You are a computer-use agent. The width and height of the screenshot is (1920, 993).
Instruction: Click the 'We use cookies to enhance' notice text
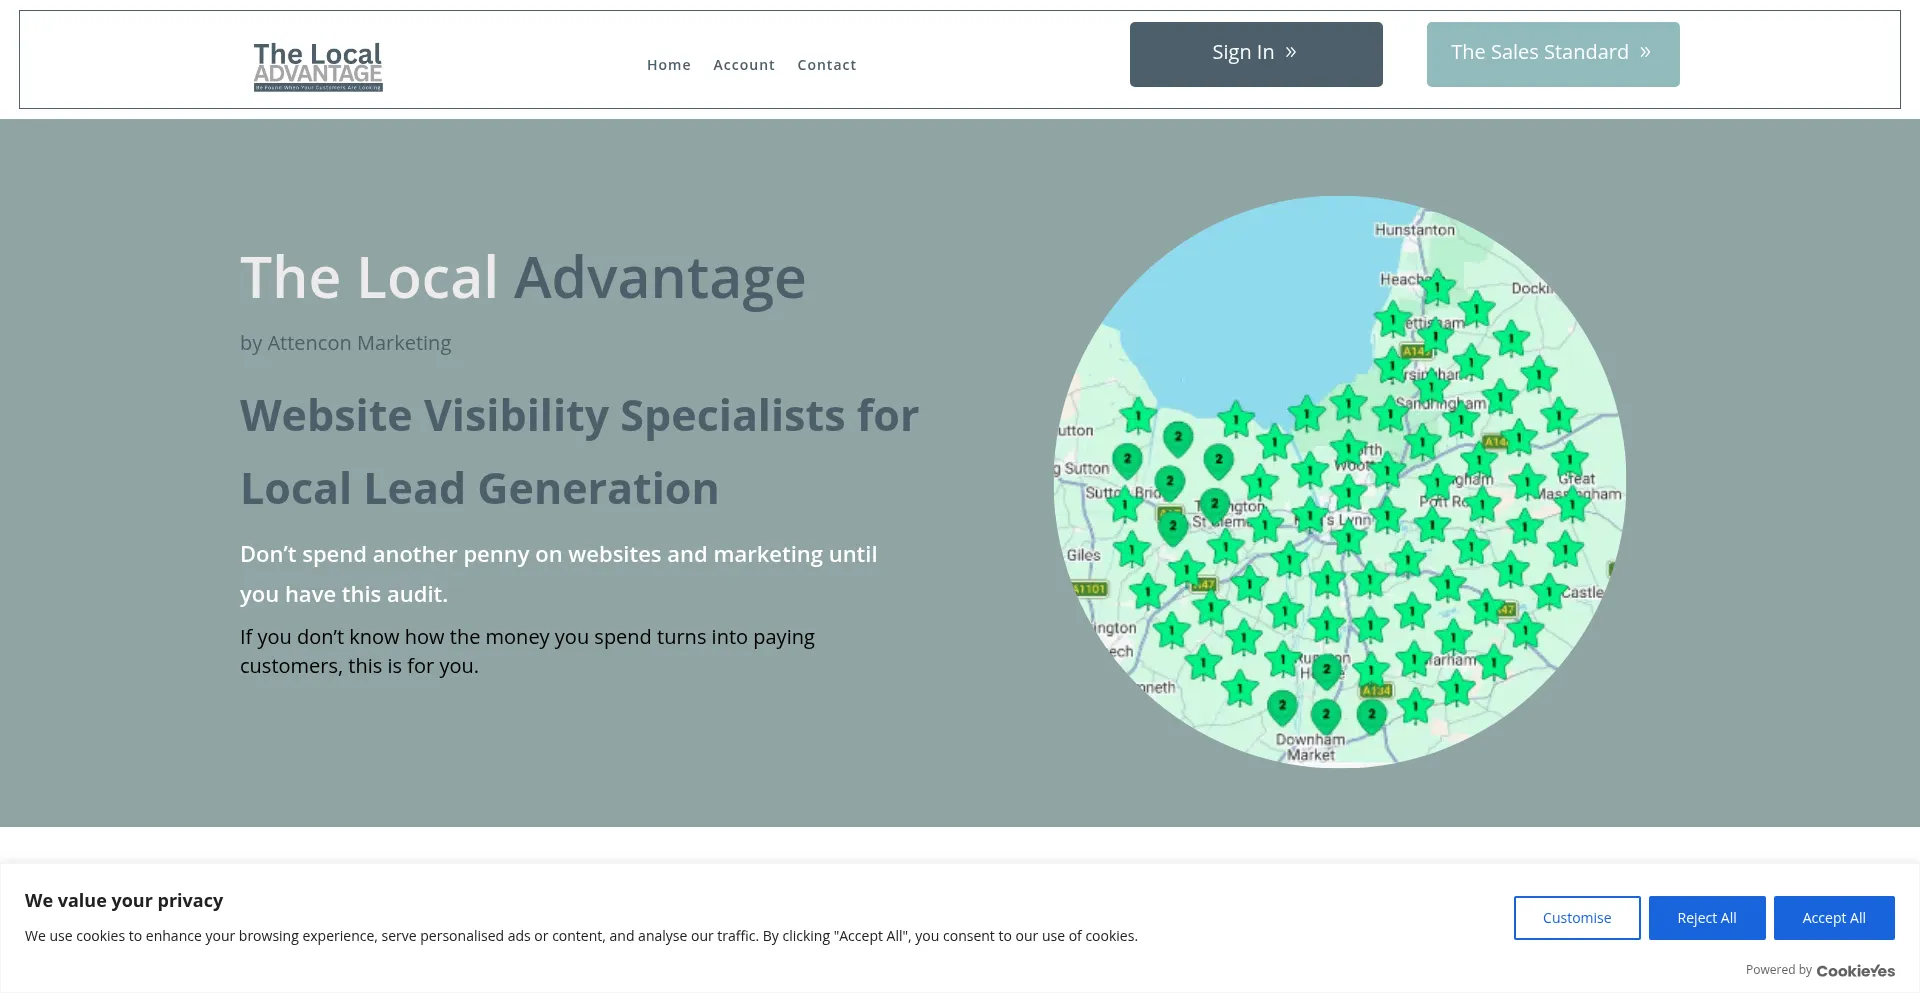point(581,936)
